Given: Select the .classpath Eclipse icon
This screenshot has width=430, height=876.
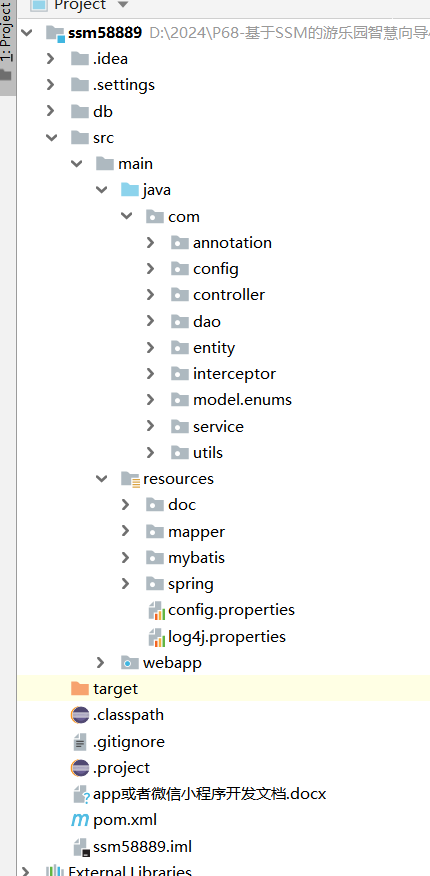Looking at the screenshot, I should [80, 715].
